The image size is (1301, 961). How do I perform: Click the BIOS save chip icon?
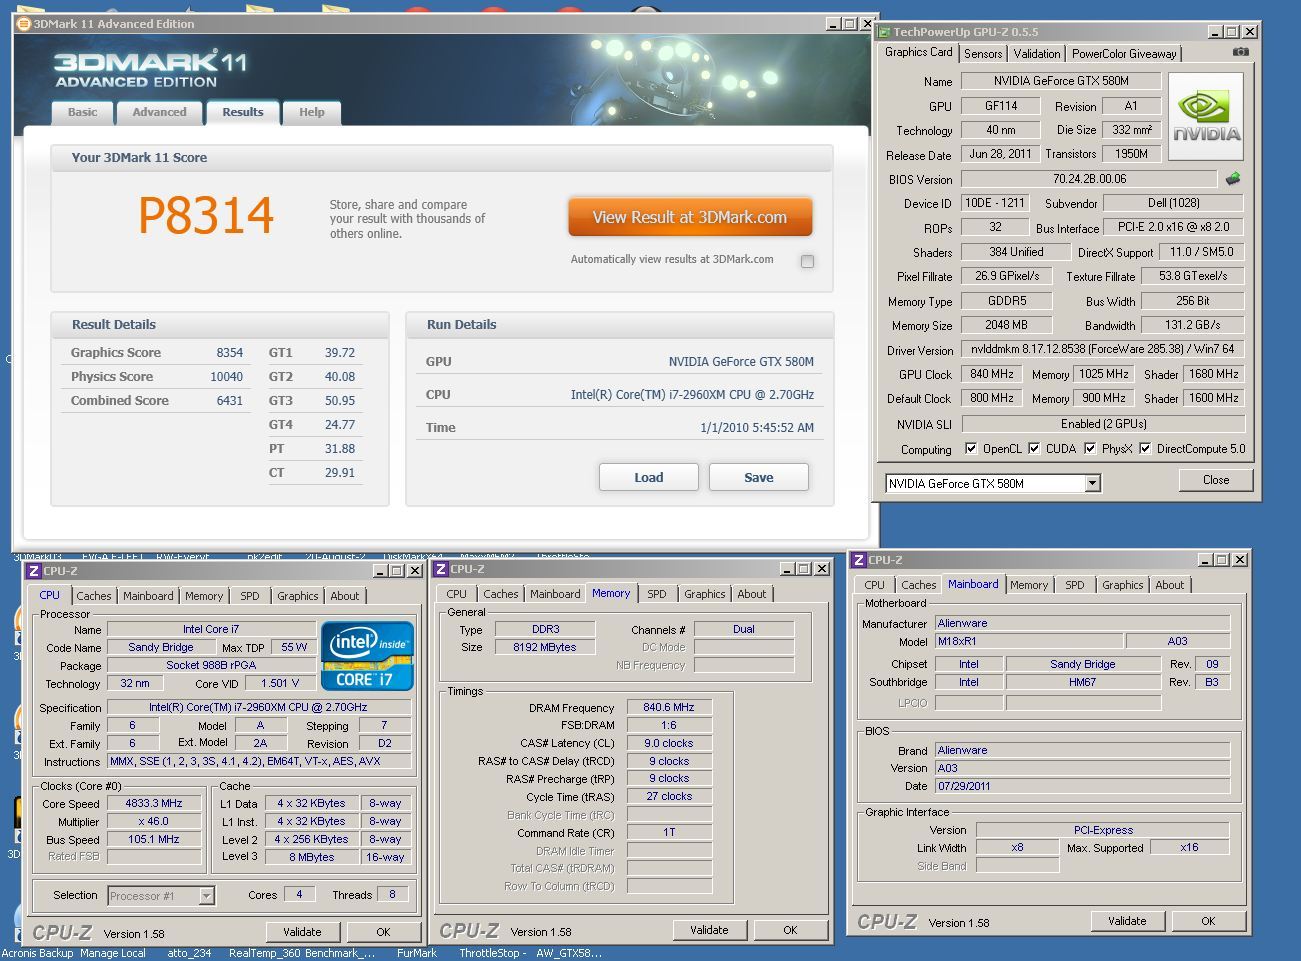tap(1233, 179)
